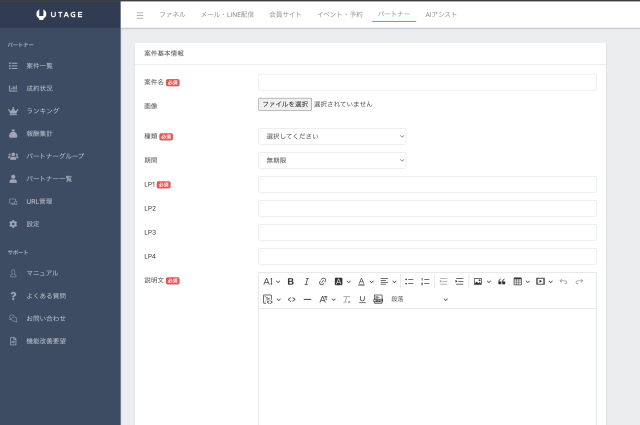Click the 案件名 input field
Viewport: 640px width, 425px height.
point(427,82)
